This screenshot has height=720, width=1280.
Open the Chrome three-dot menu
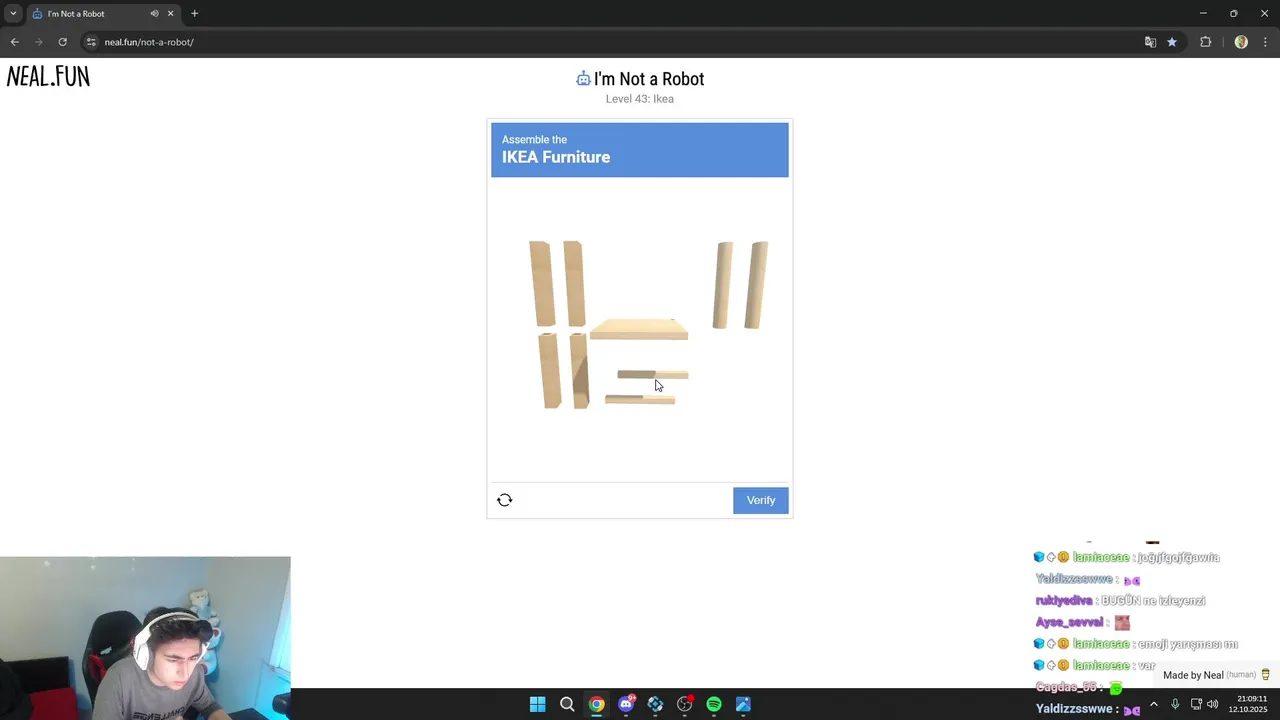click(1266, 42)
